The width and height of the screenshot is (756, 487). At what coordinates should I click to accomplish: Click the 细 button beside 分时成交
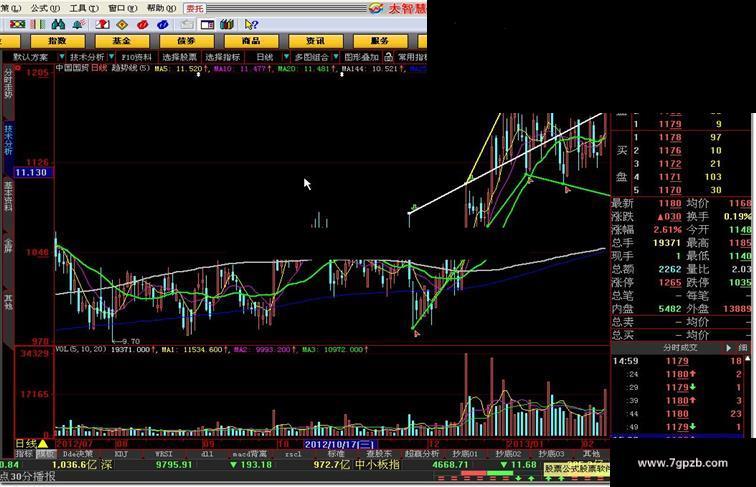(x=743, y=348)
